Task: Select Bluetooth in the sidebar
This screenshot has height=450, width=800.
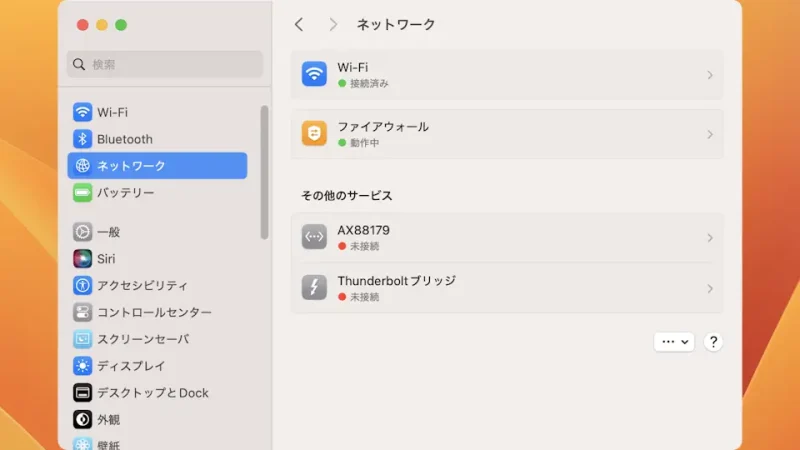Action: [157, 139]
